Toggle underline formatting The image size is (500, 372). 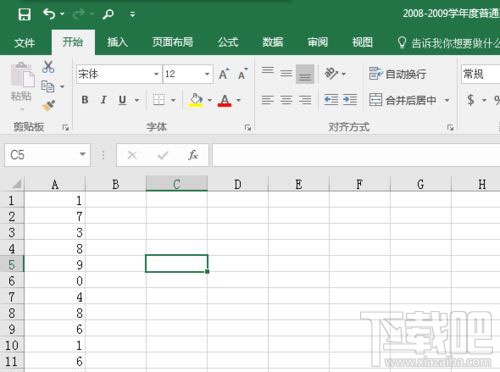[122, 100]
